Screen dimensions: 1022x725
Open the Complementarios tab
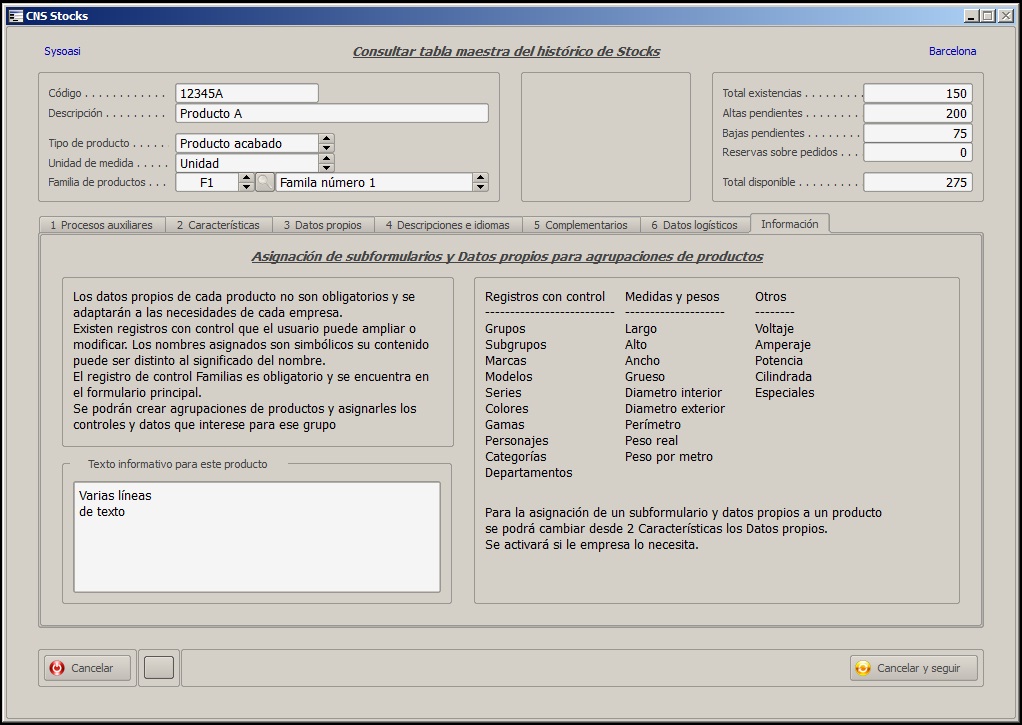pyautogui.click(x=581, y=225)
